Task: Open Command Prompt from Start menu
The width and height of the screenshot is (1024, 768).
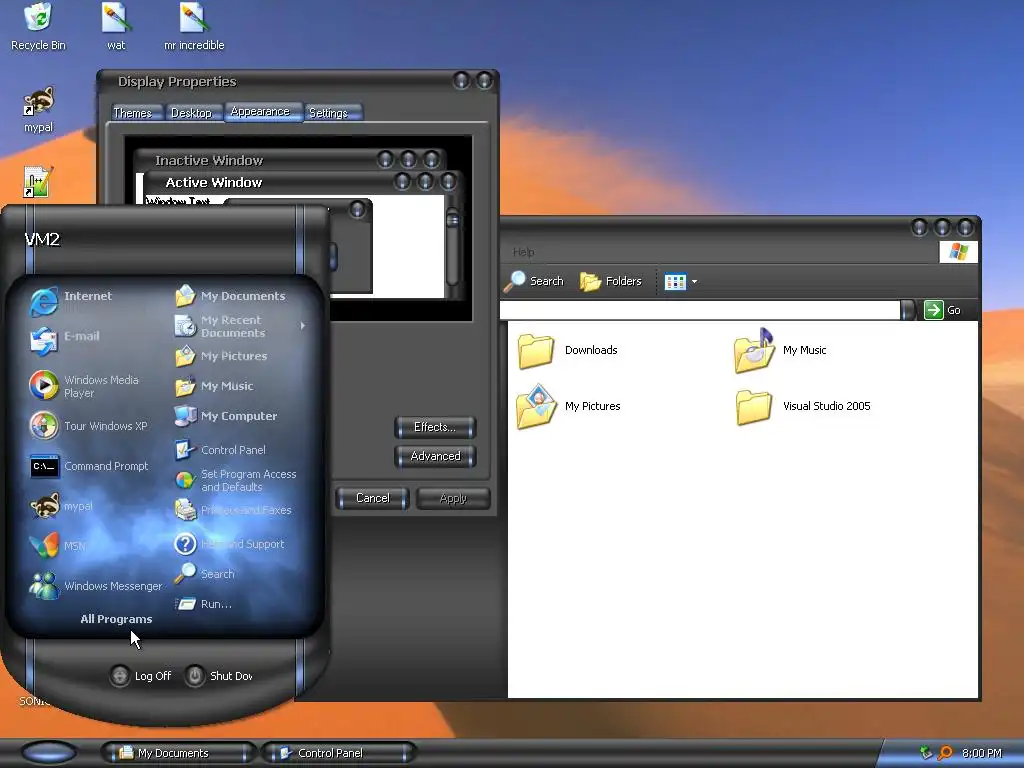Action: pyautogui.click(x=89, y=466)
